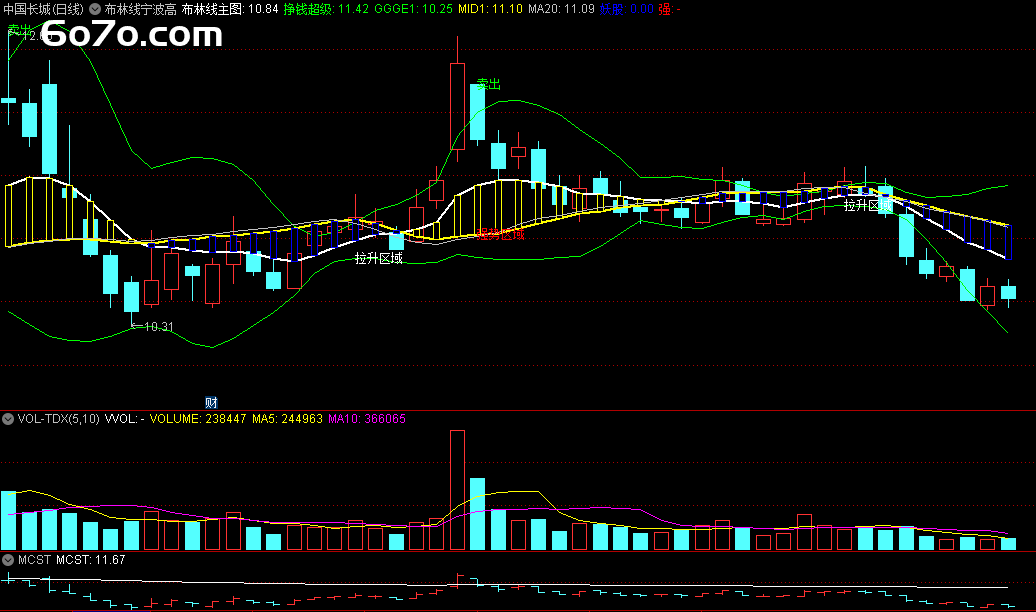Click the MA10: 366065 volume value
The image size is (1036, 612).
367,419
